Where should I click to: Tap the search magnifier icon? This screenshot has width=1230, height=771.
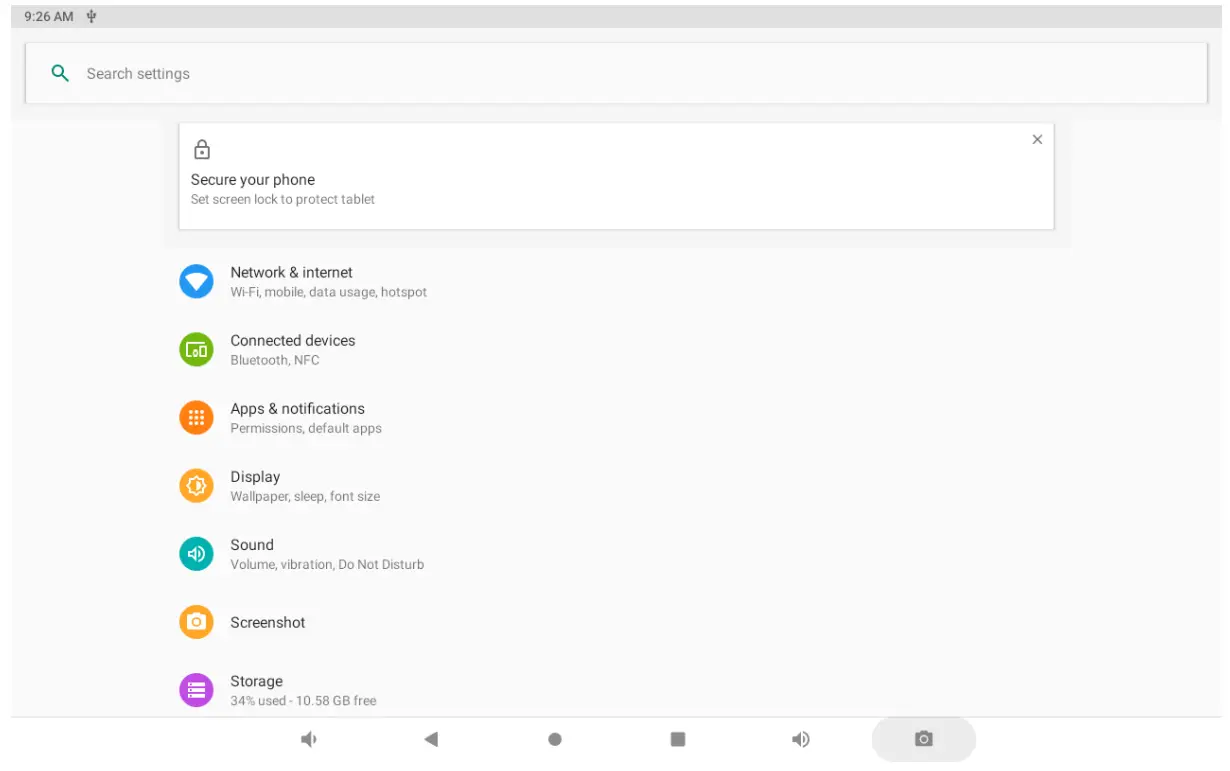click(60, 73)
